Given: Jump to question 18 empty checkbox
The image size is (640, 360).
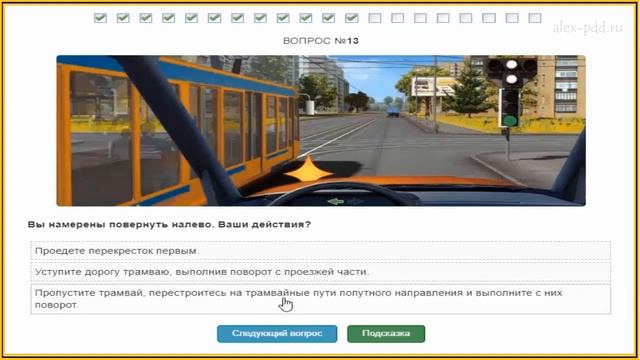Looking at the screenshot, I should coord(489,18).
